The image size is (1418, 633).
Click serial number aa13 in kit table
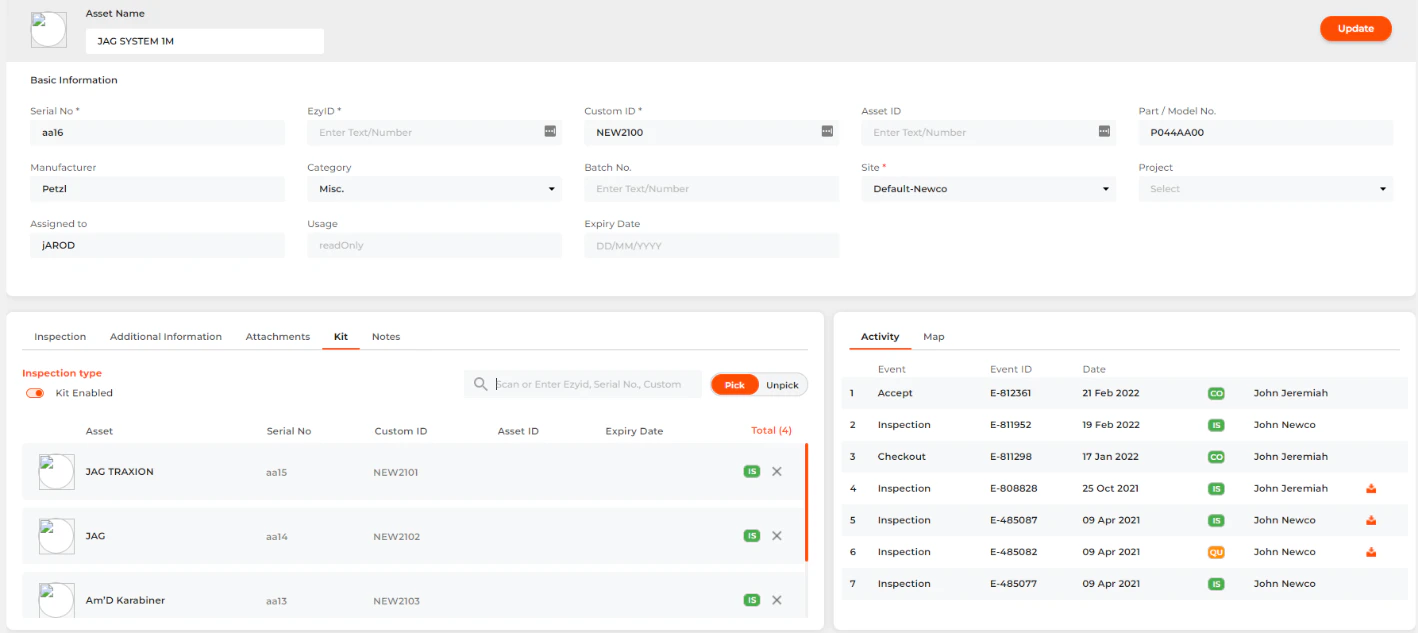pyautogui.click(x=277, y=601)
